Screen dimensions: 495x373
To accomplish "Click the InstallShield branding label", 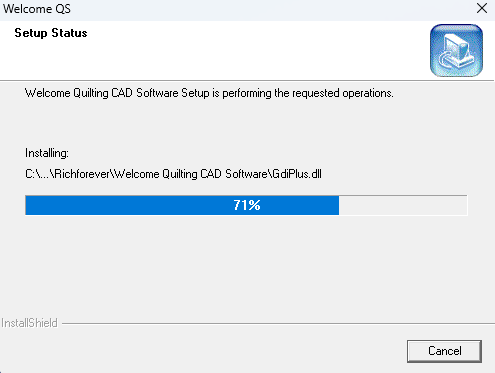I will click(29, 323).
